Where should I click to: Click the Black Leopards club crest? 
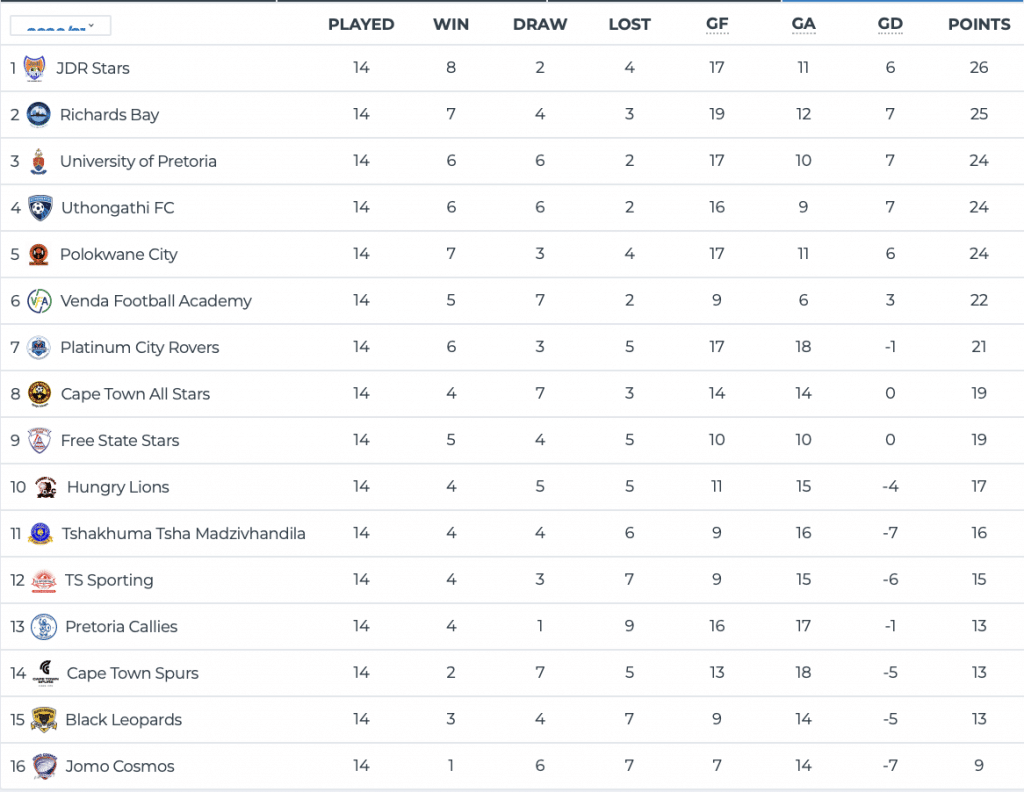(x=43, y=720)
